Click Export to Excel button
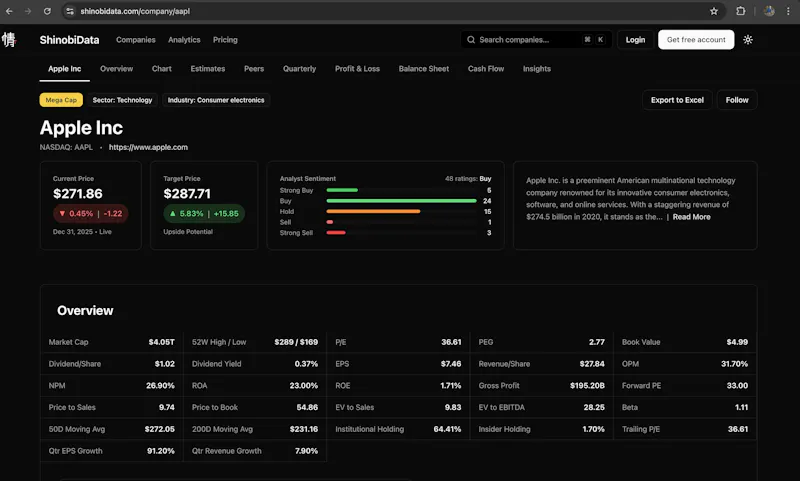800x481 pixels. [x=677, y=100]
